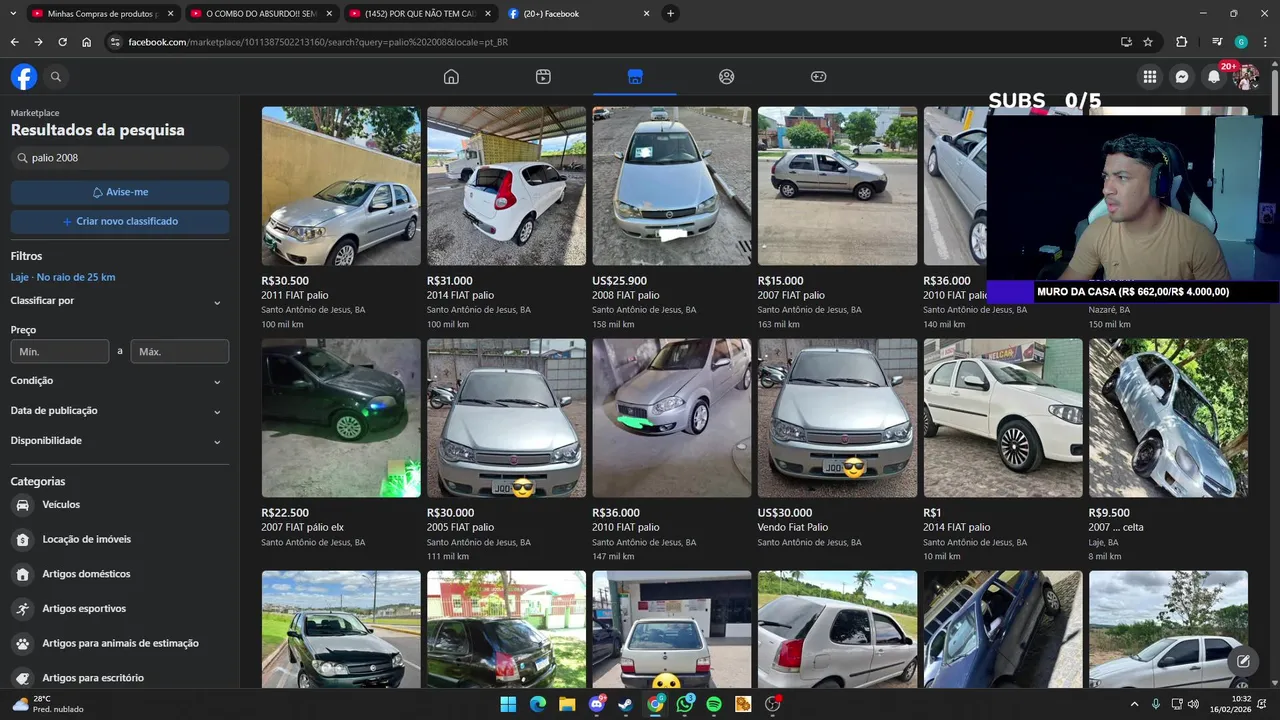The width and height of the screenshot is (1280, 720).
Task: Open WhatsApp from the taskbar
Action: [x=685, y=704]
